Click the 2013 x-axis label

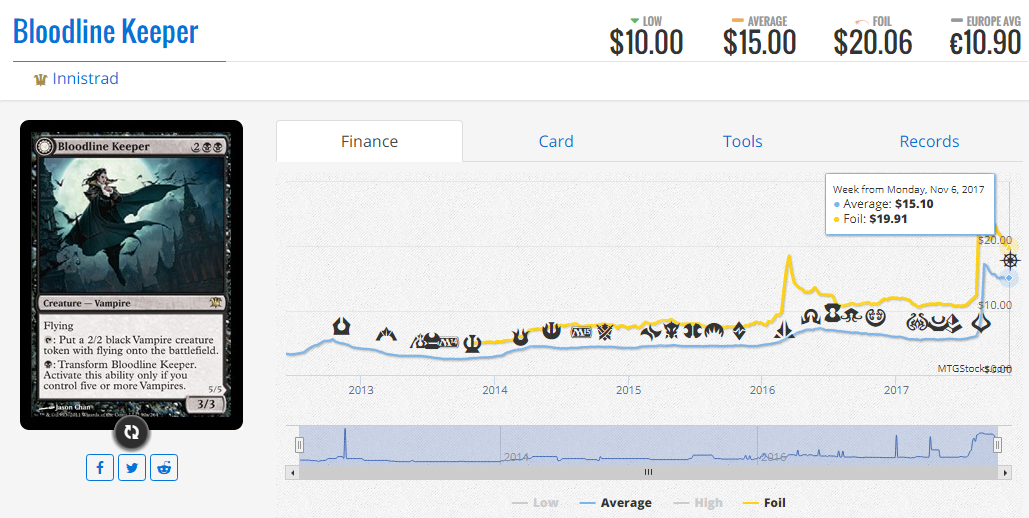361,390
